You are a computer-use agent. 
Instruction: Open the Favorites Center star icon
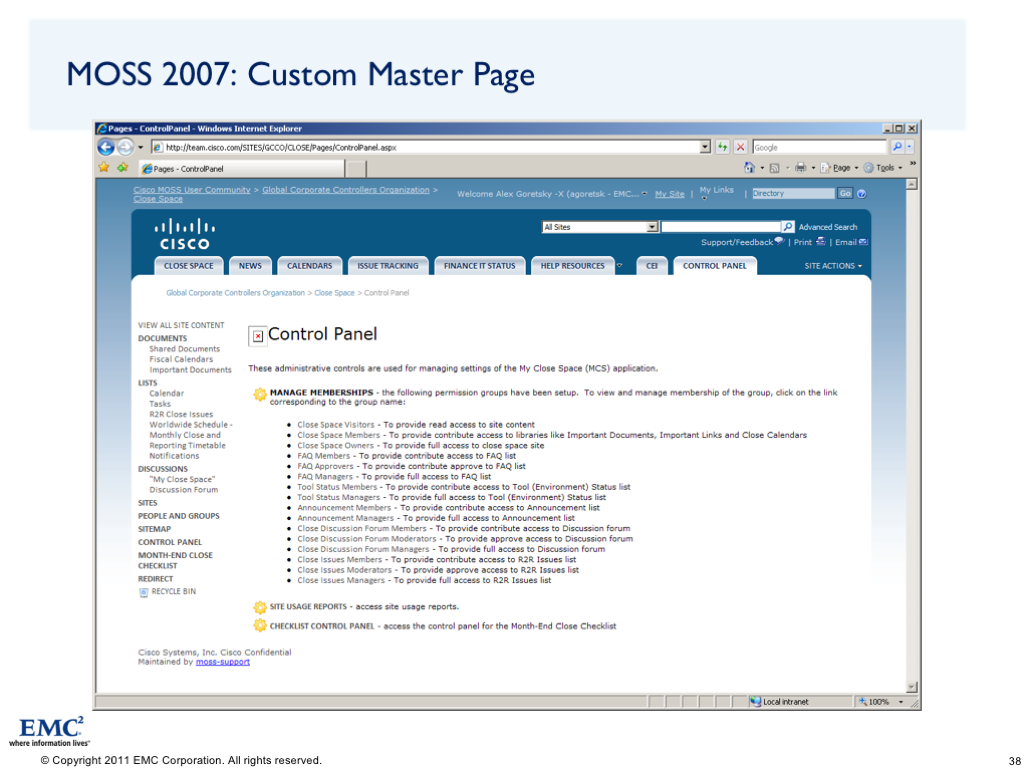tap(104, 168)
